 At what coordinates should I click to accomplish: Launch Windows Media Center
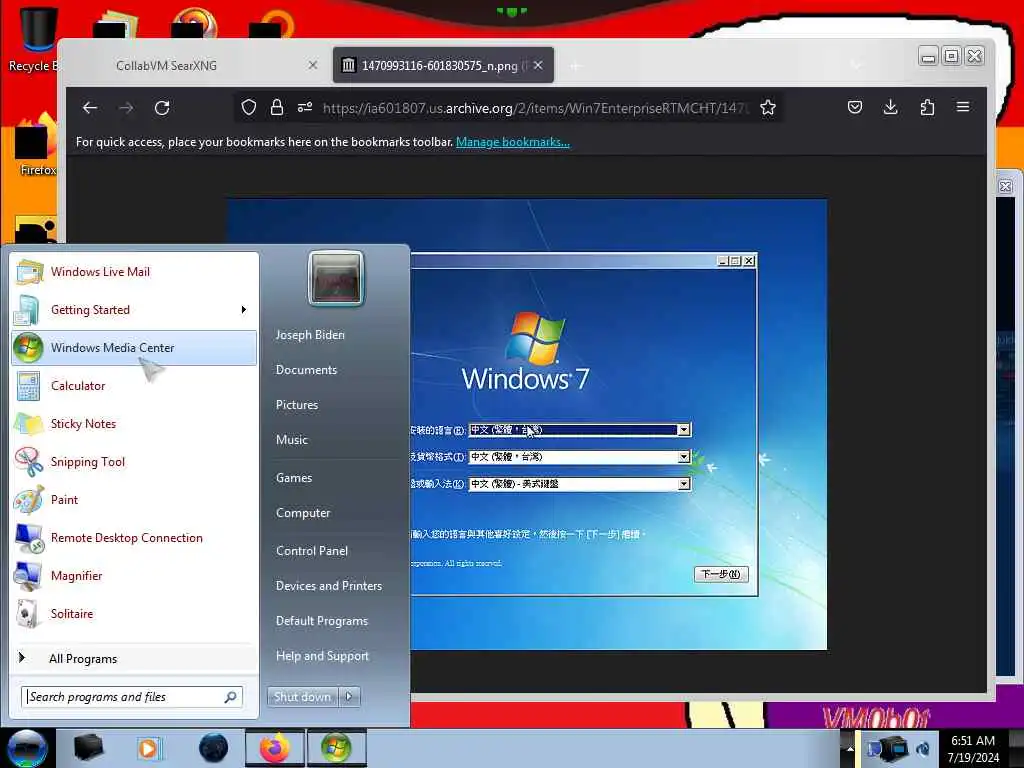click(x=135, y=347)
